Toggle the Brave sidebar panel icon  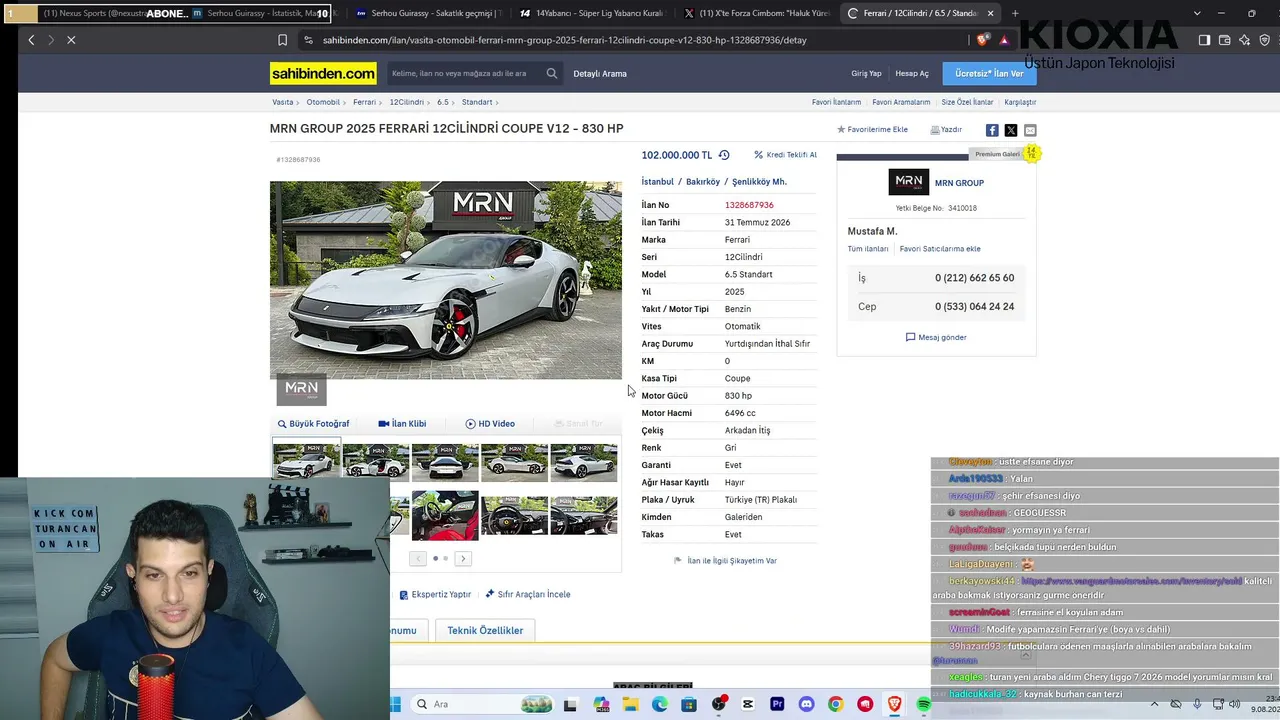click(1204, 40)
